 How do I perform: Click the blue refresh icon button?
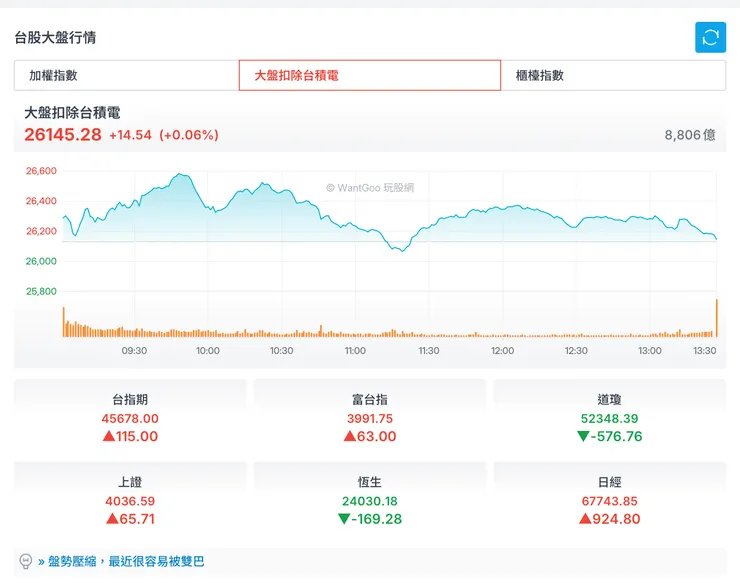[x=710, y=37]
